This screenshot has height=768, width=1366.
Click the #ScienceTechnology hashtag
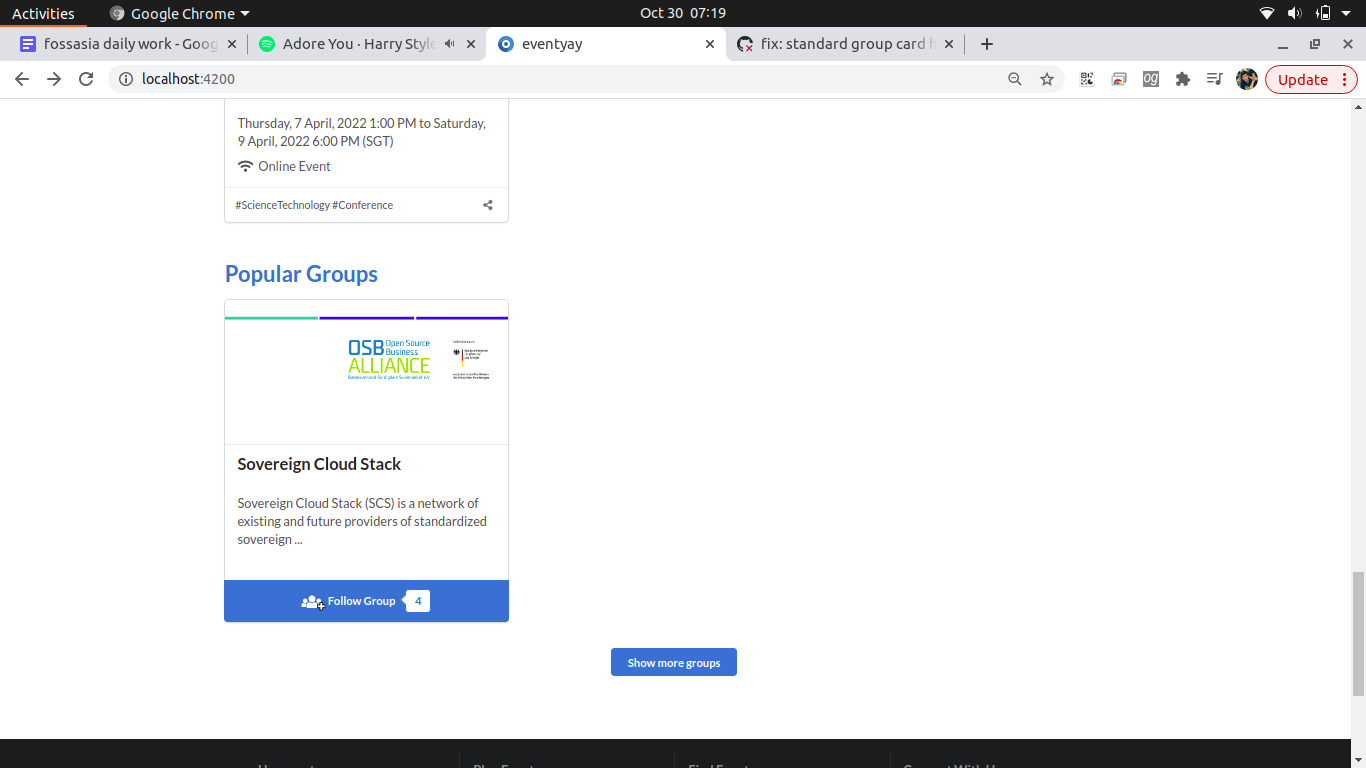click(282, 205)
